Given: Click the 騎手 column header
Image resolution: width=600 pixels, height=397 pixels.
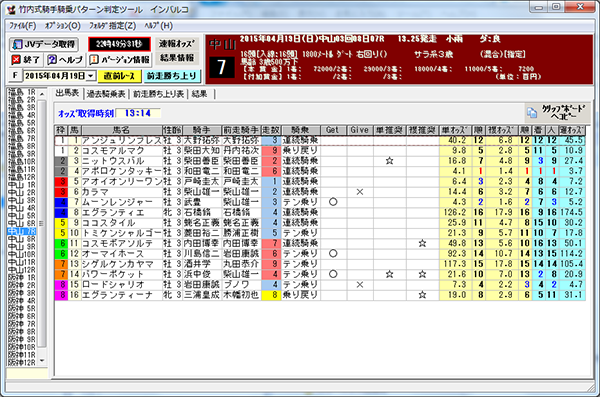Looking at the screenshot, I should click(202, 130).
